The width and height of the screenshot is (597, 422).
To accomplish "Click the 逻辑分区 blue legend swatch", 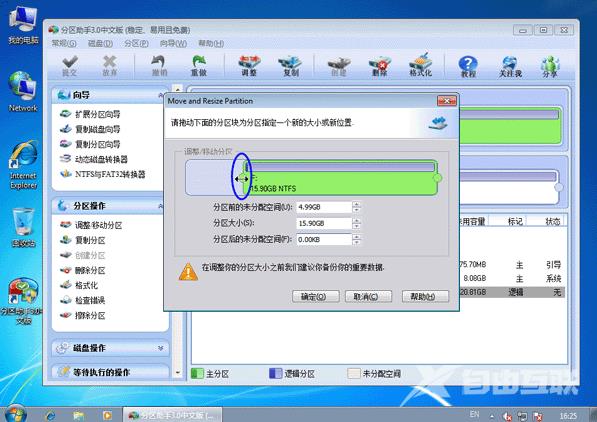I will click(x=275, y=373).
